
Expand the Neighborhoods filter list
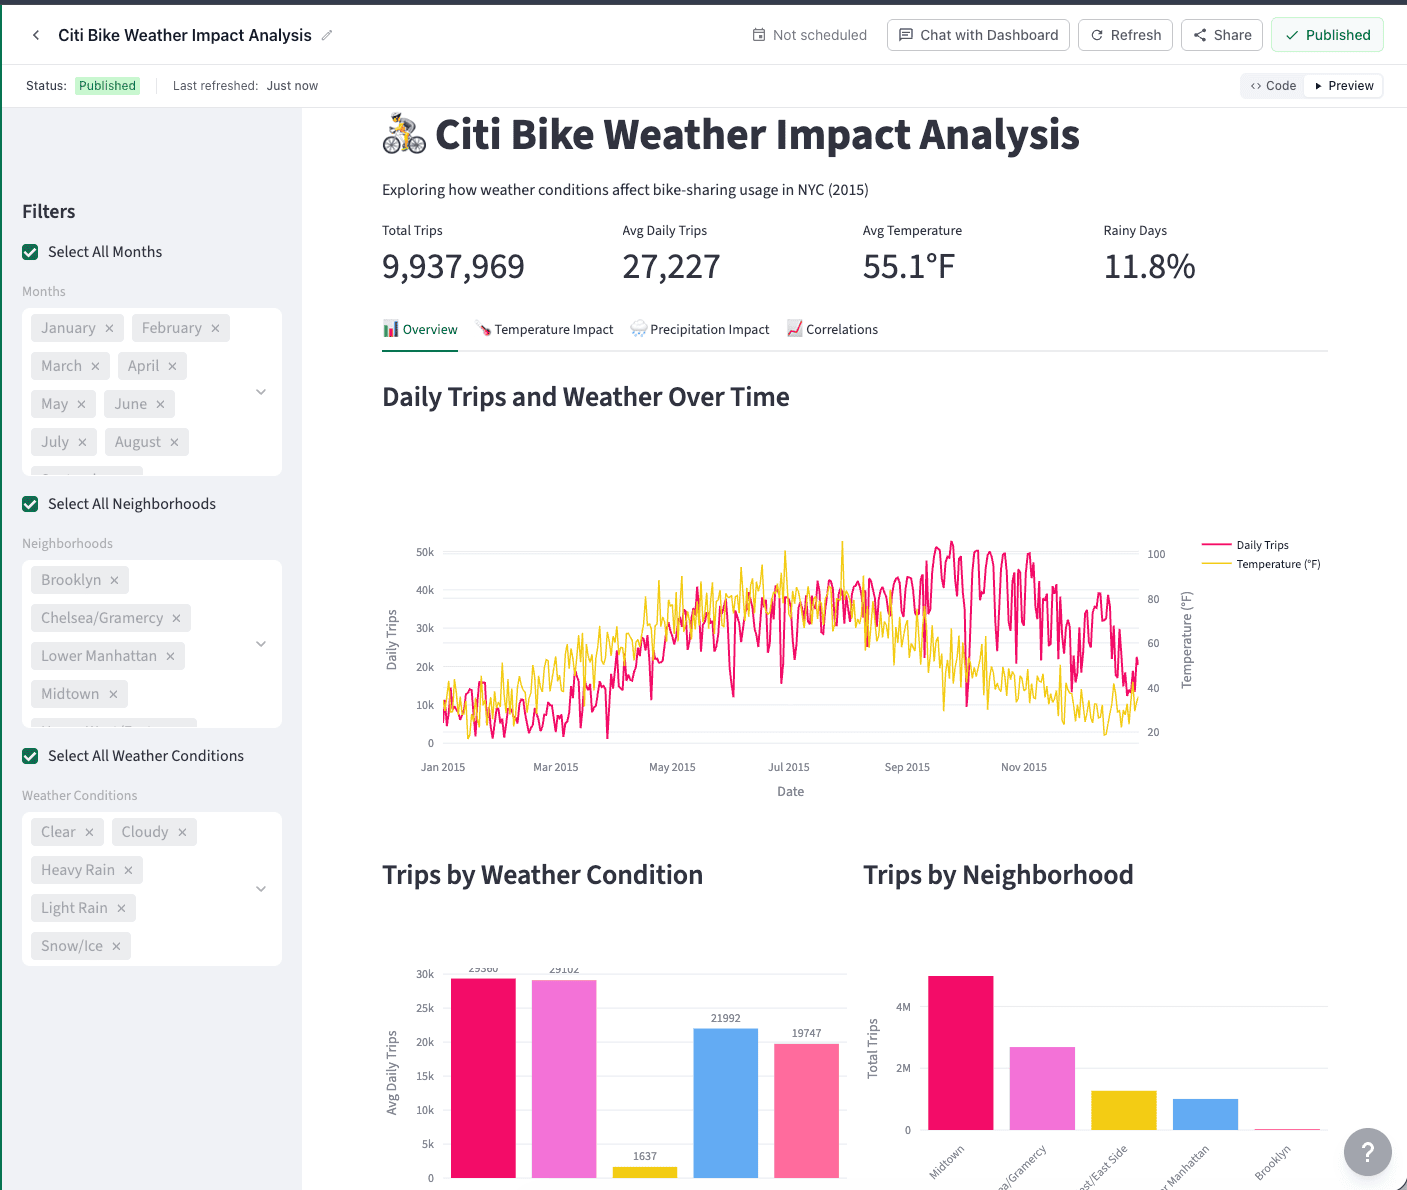point(261,644)
